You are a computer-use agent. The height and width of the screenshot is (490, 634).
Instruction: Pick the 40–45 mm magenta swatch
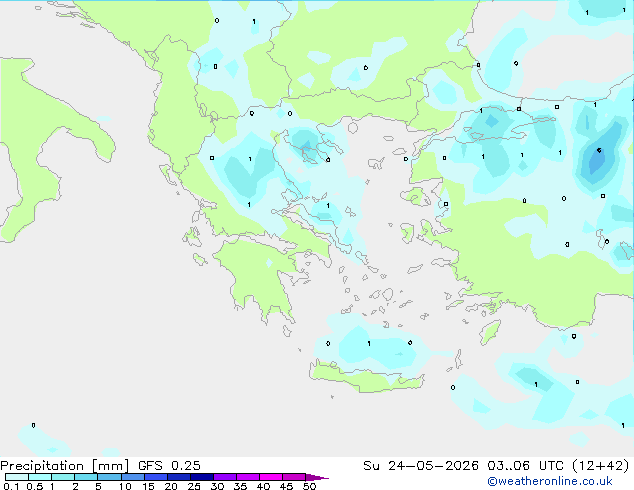[271, 477]
